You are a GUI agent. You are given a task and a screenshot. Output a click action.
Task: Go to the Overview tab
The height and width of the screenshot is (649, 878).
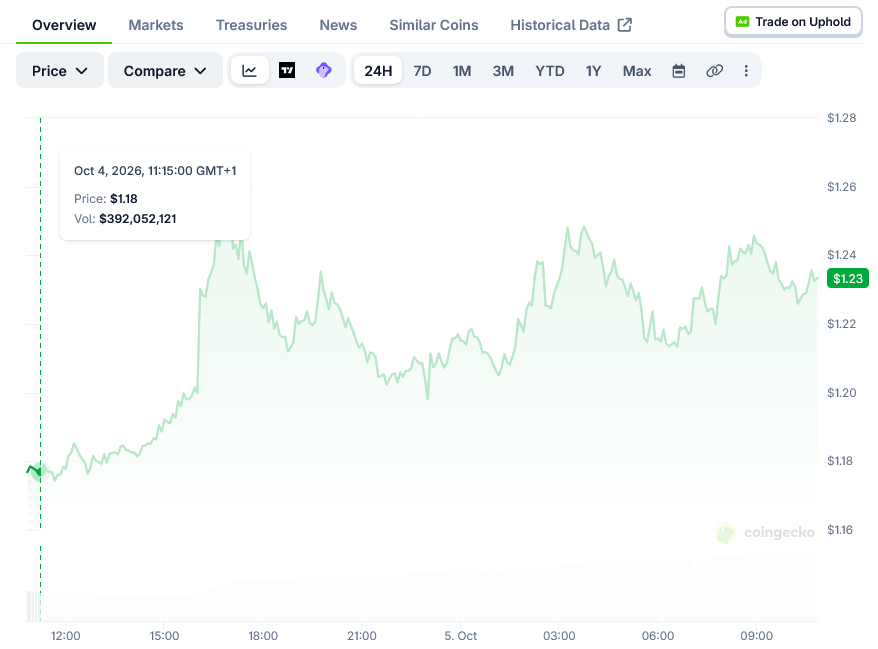coord(64,25)
